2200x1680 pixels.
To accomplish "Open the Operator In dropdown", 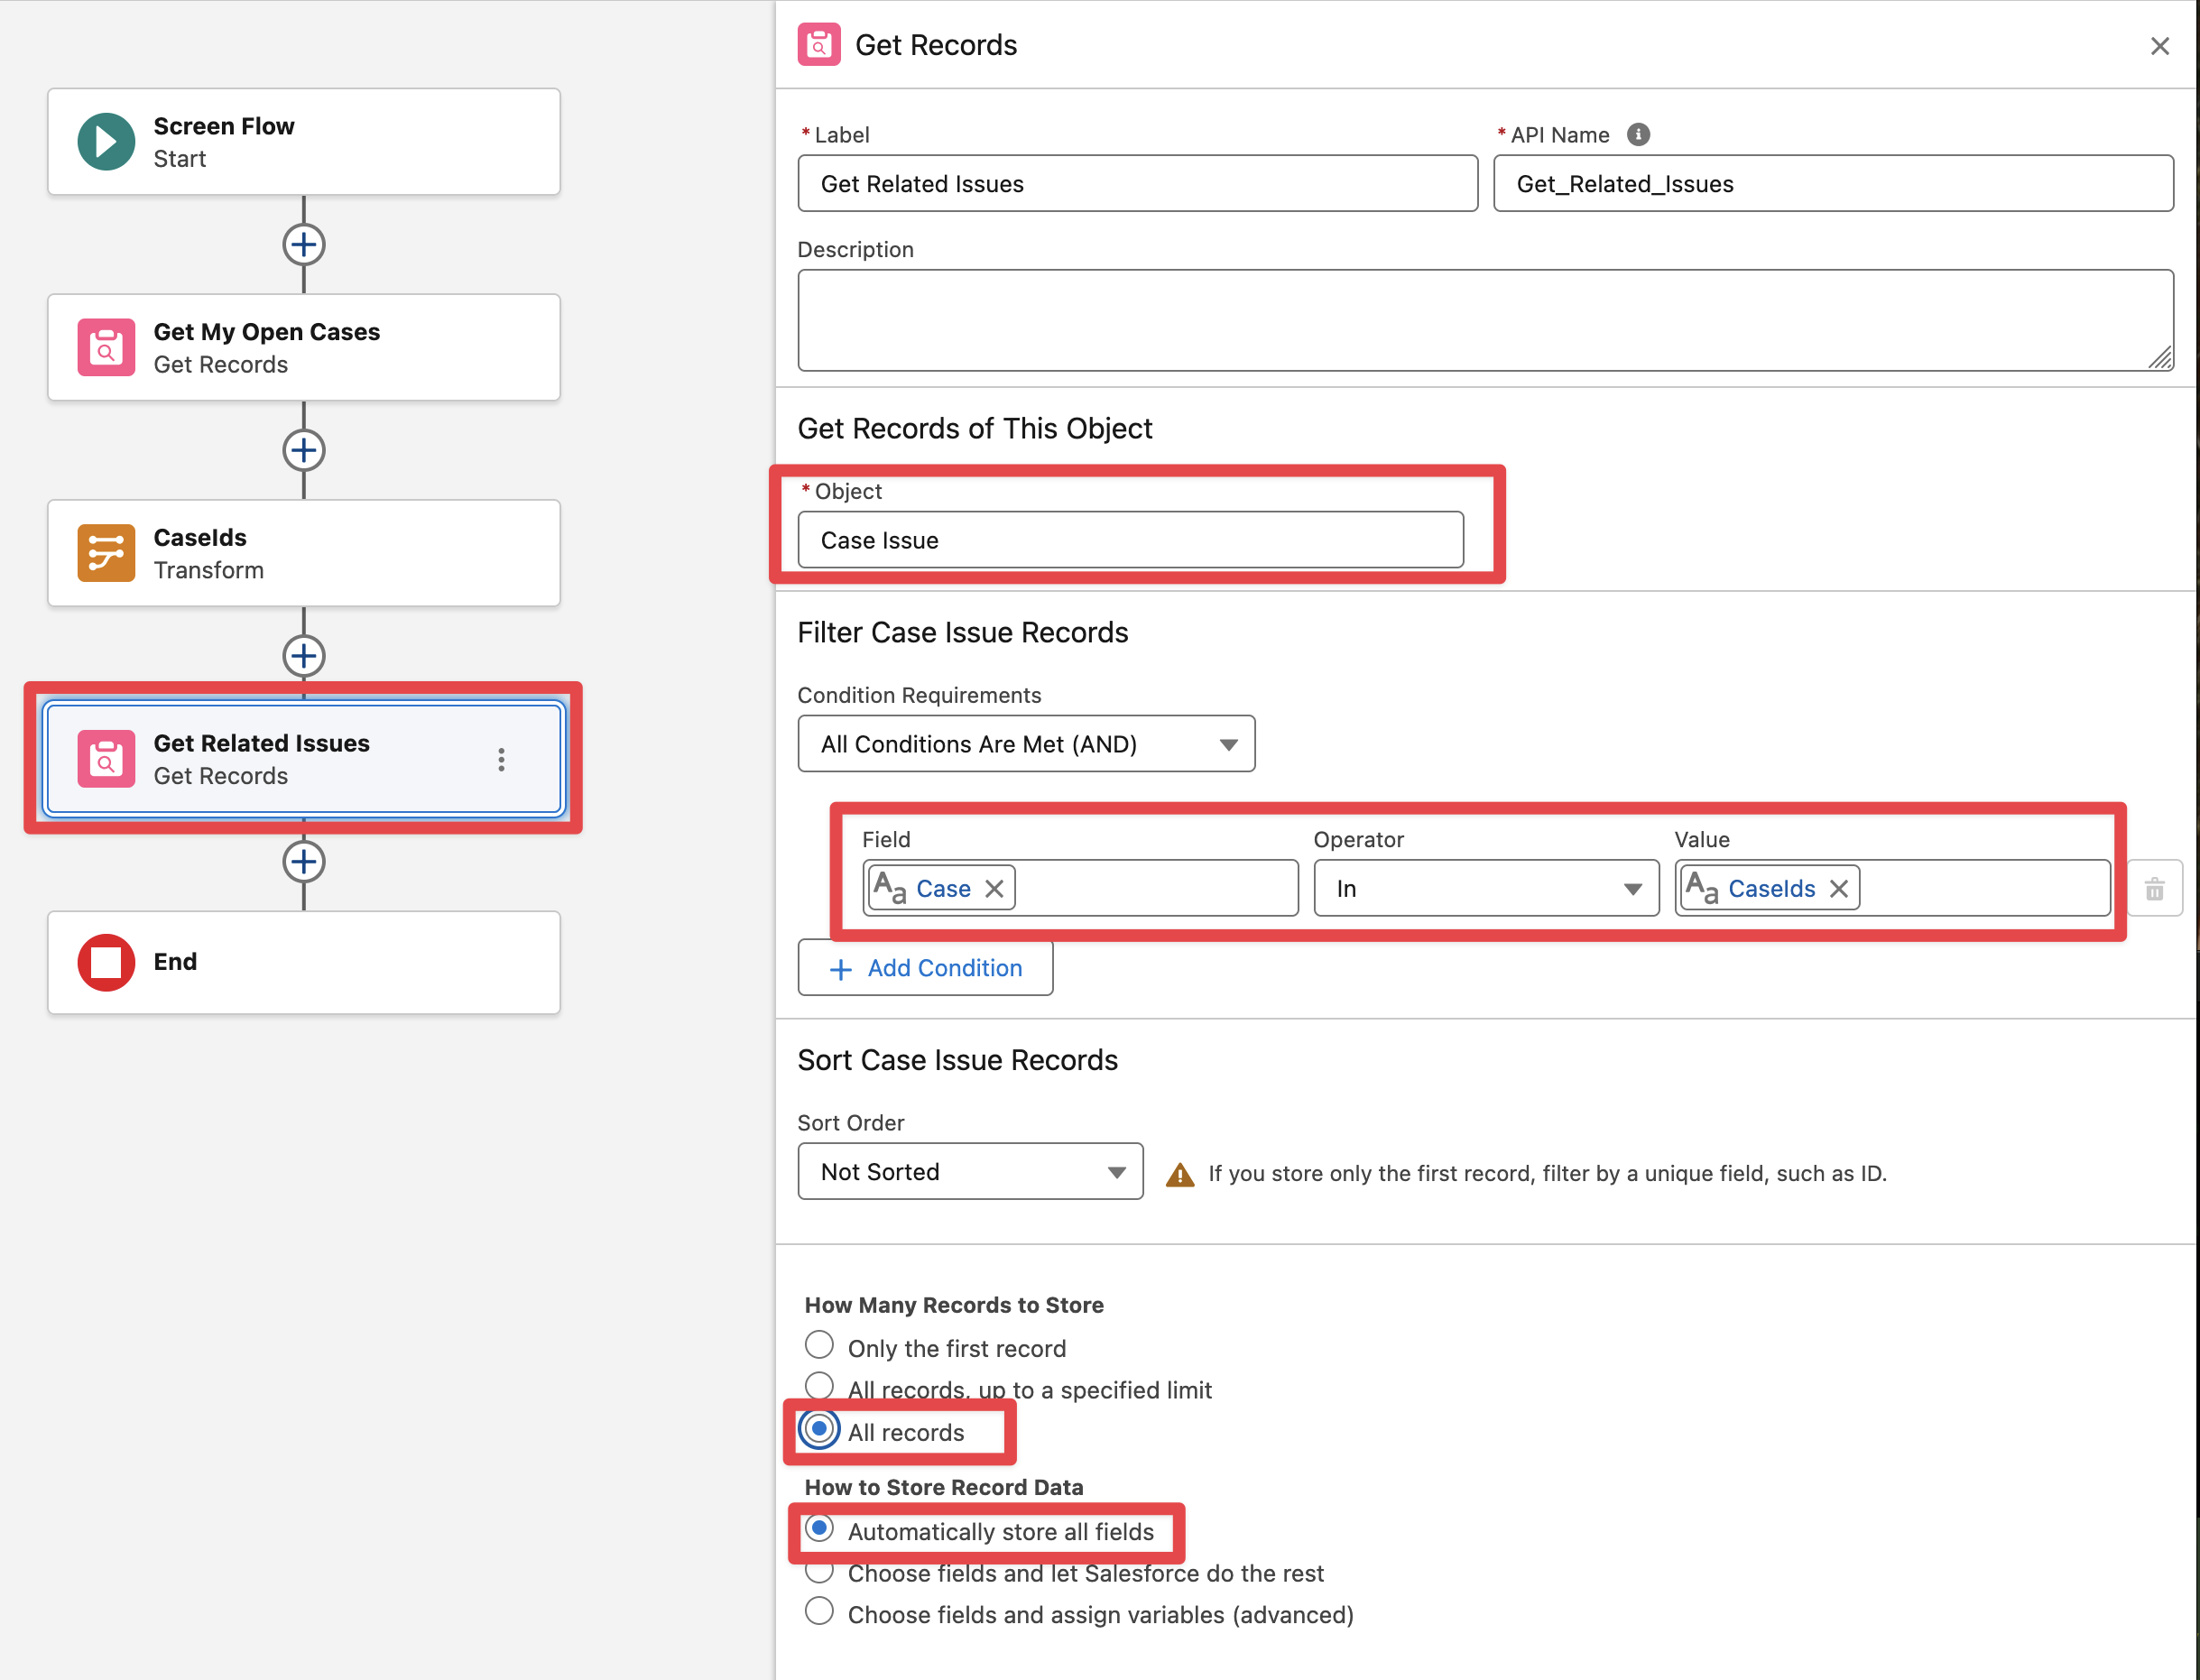I will (x=1486, y=889).
